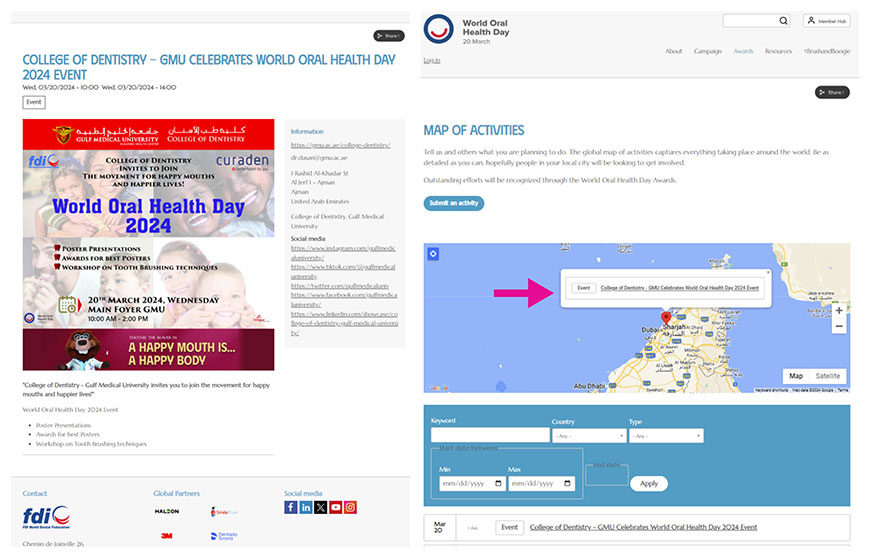Open event link inside map popup

[x=679, y=288]
